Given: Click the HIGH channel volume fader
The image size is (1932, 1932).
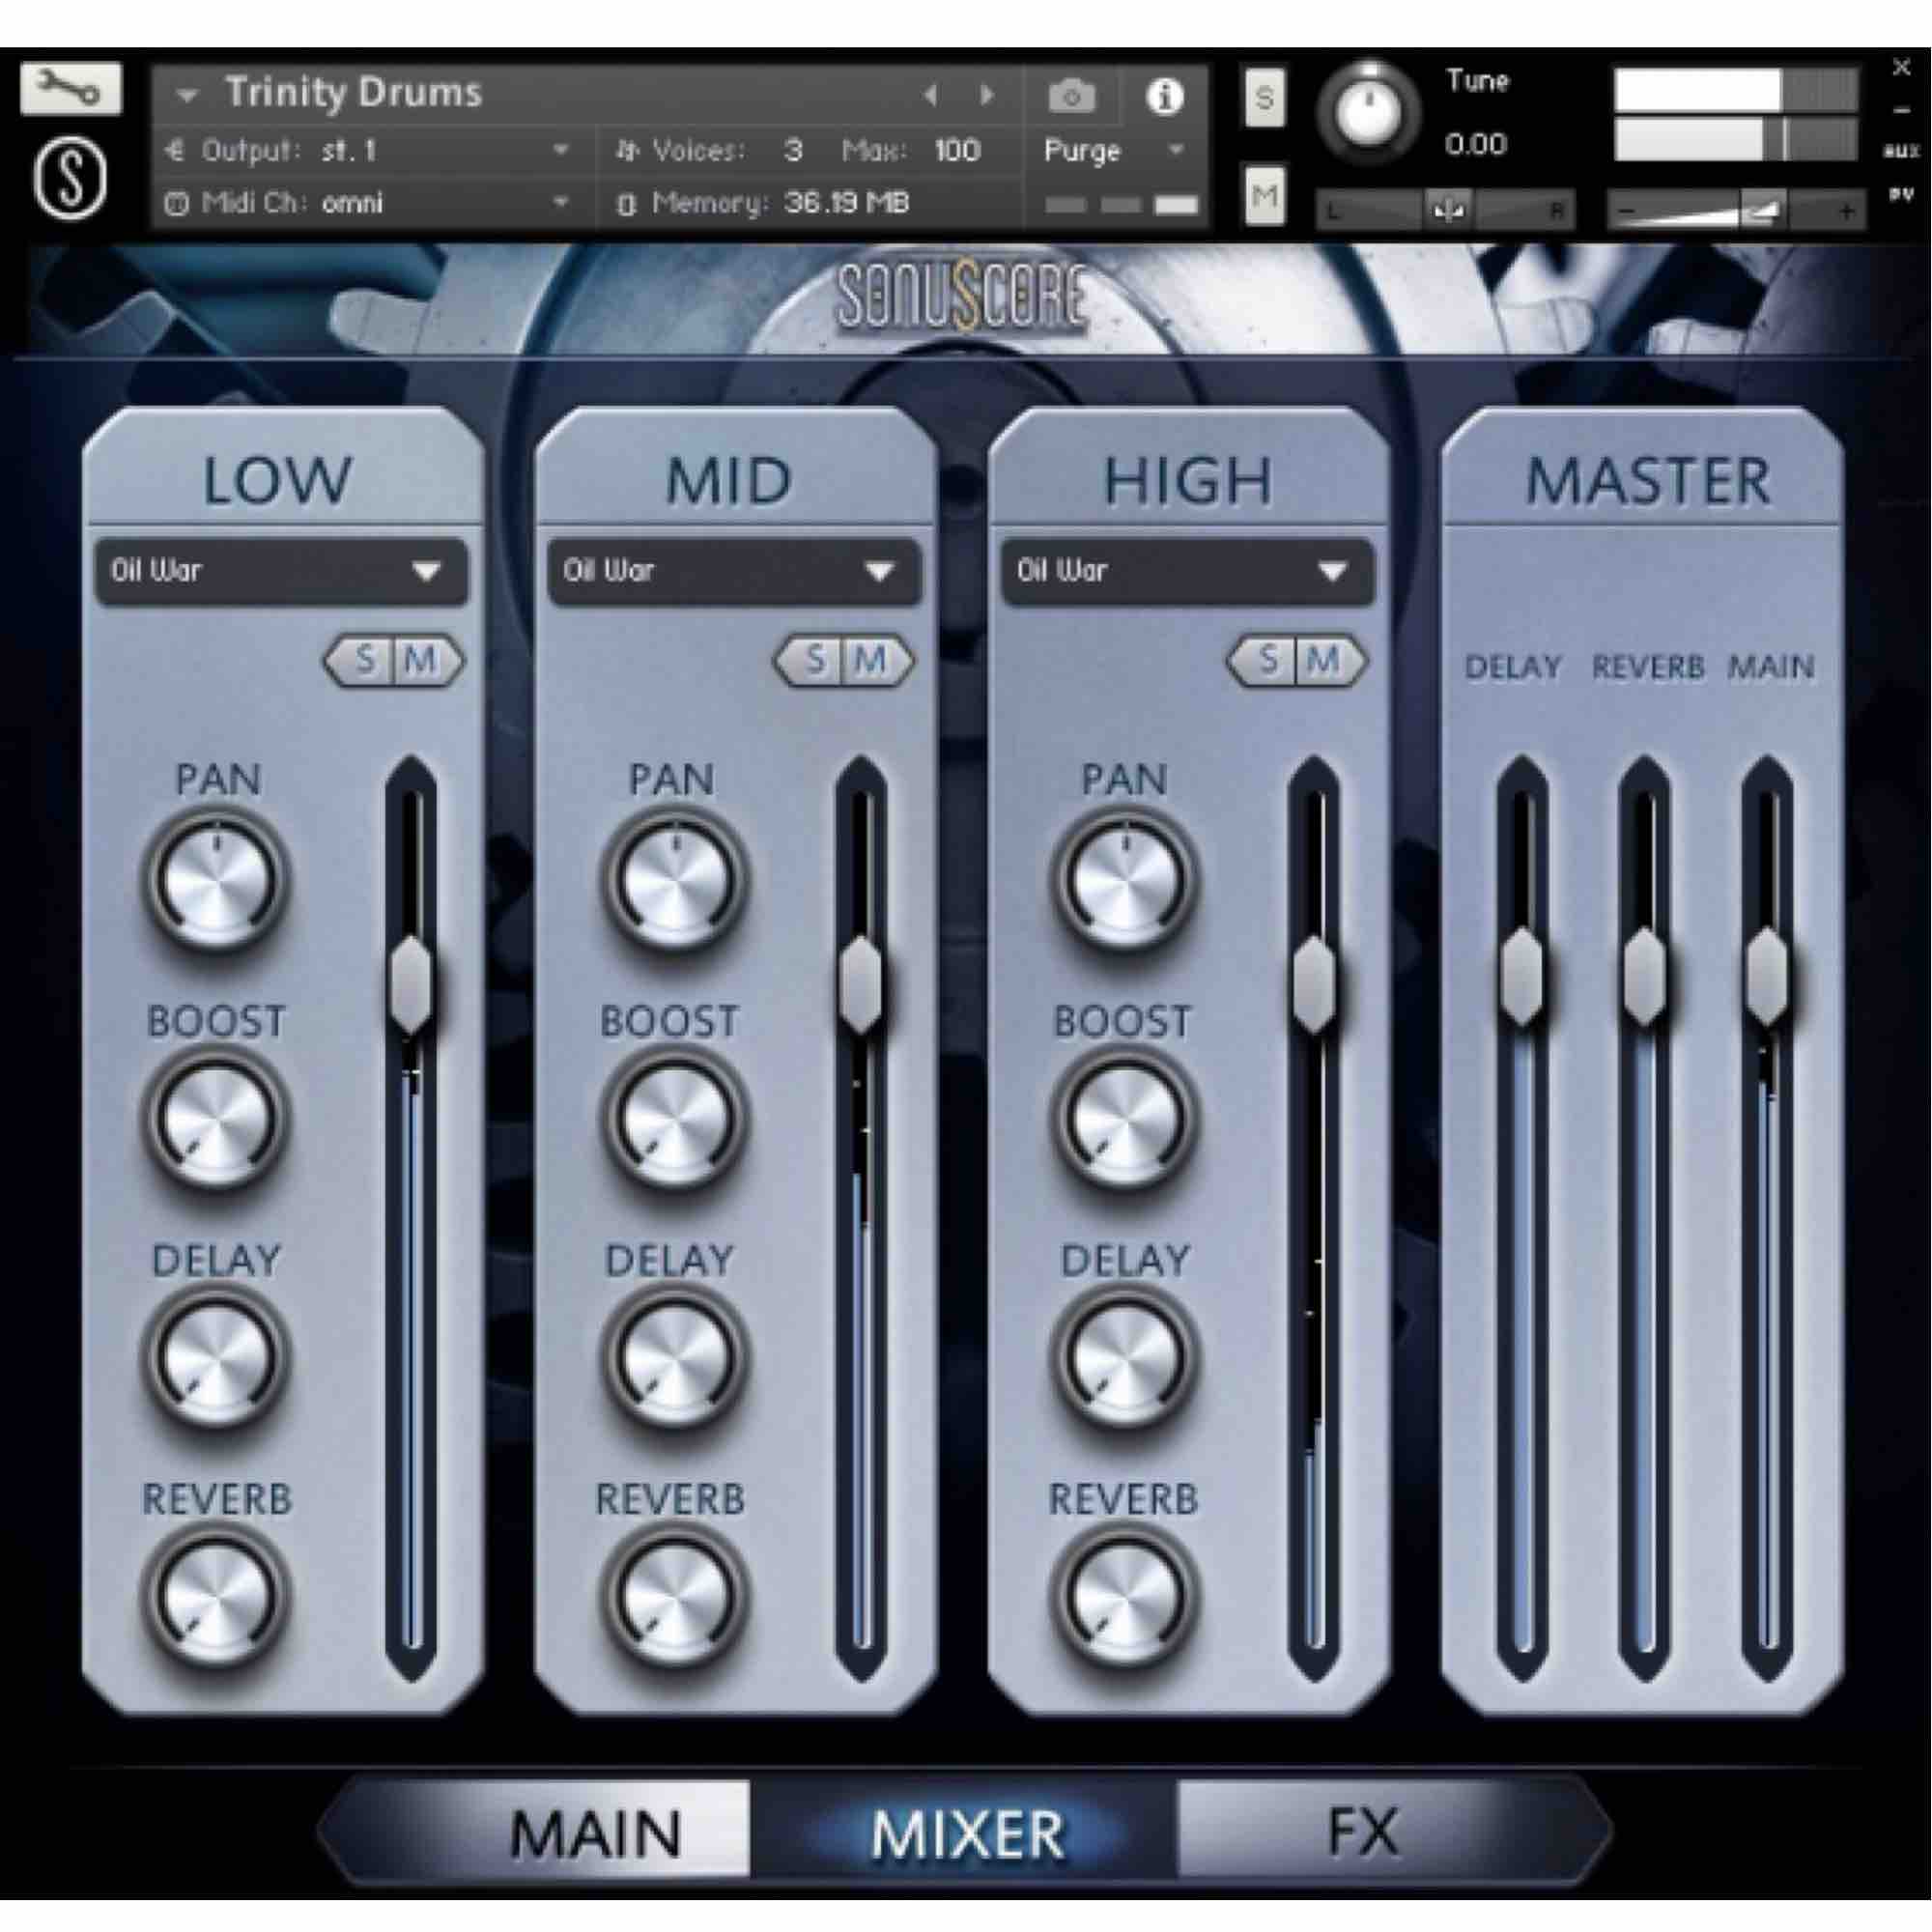Looking at the screenshot, I should coord(1314,985).
